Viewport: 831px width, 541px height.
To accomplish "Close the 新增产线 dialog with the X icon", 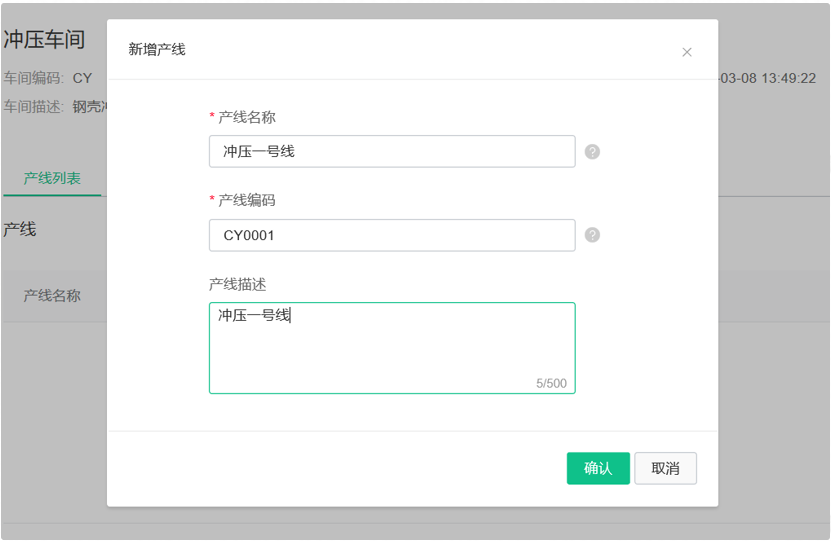I will (x=687, y=52).
